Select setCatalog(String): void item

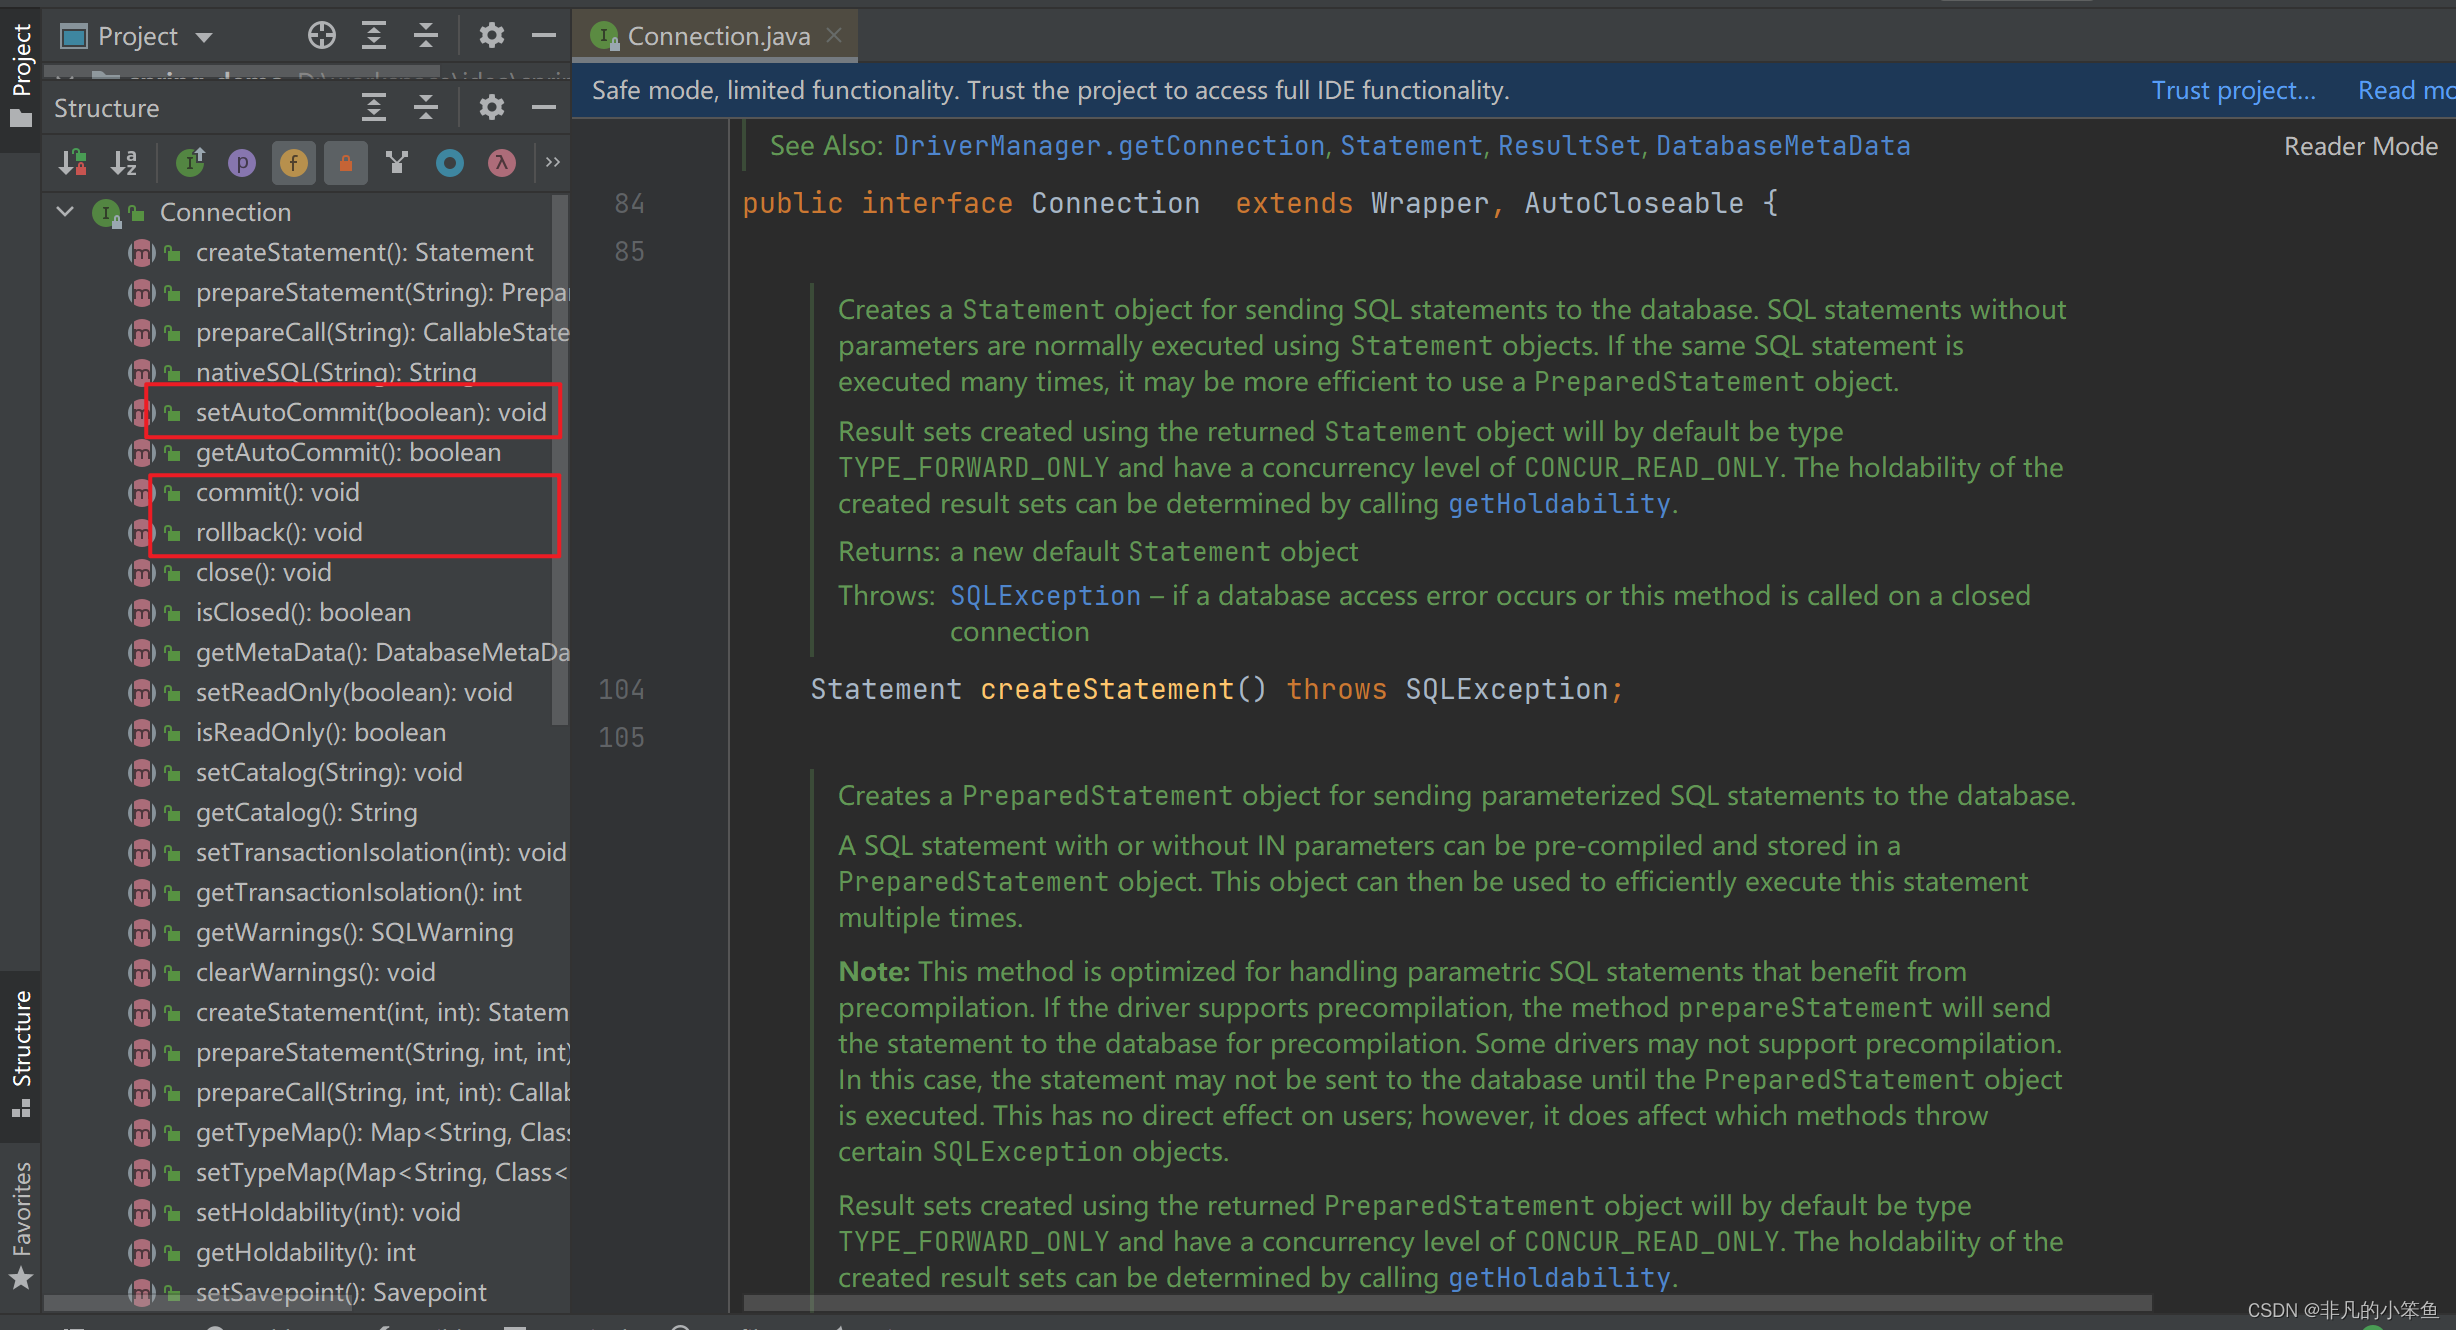(329, 772)
